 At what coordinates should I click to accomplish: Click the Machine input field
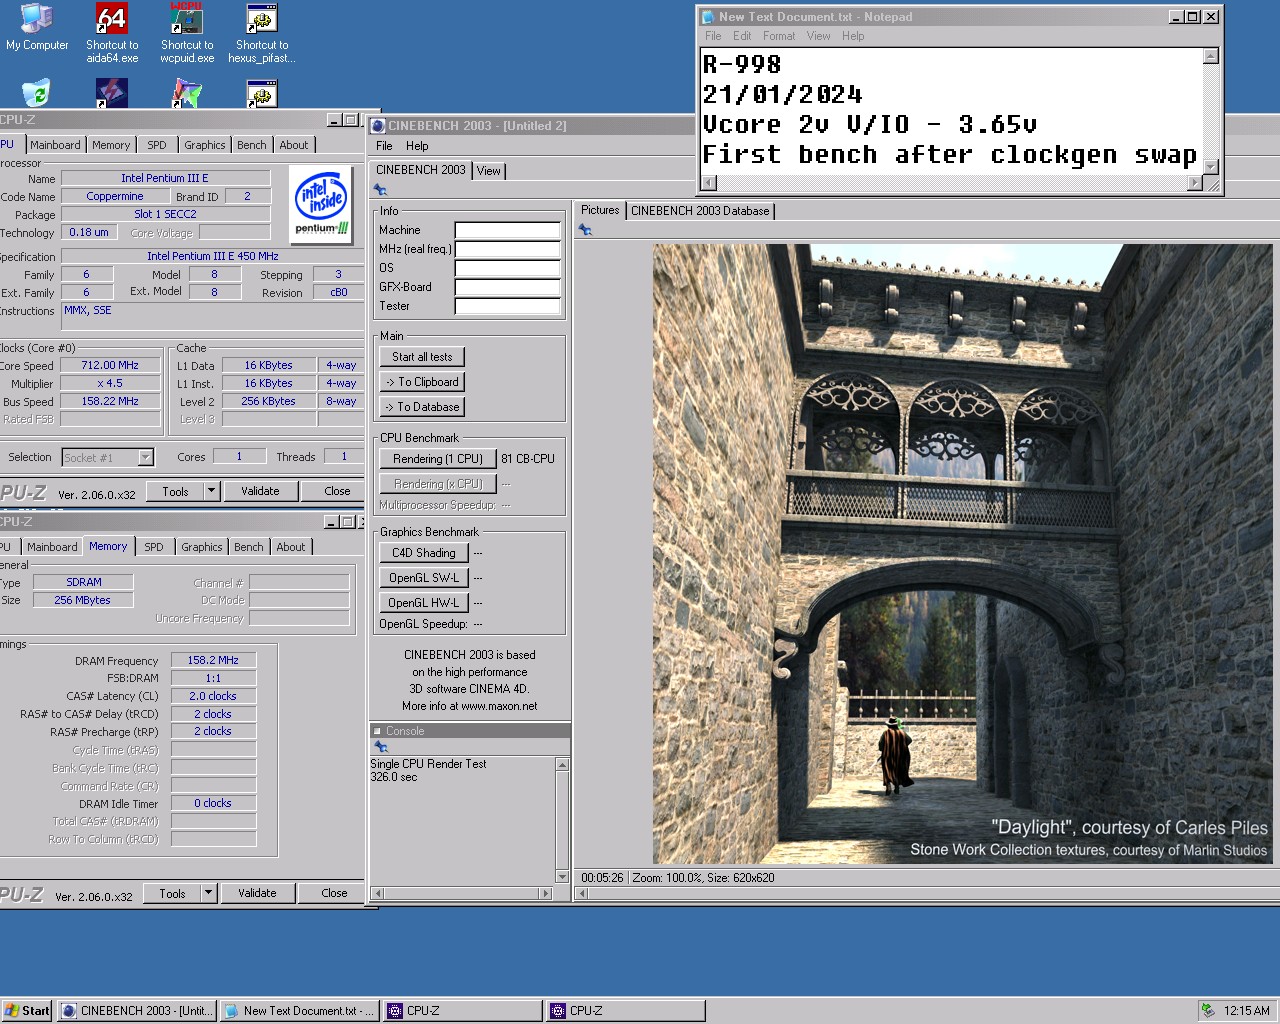tap(507, 230)
